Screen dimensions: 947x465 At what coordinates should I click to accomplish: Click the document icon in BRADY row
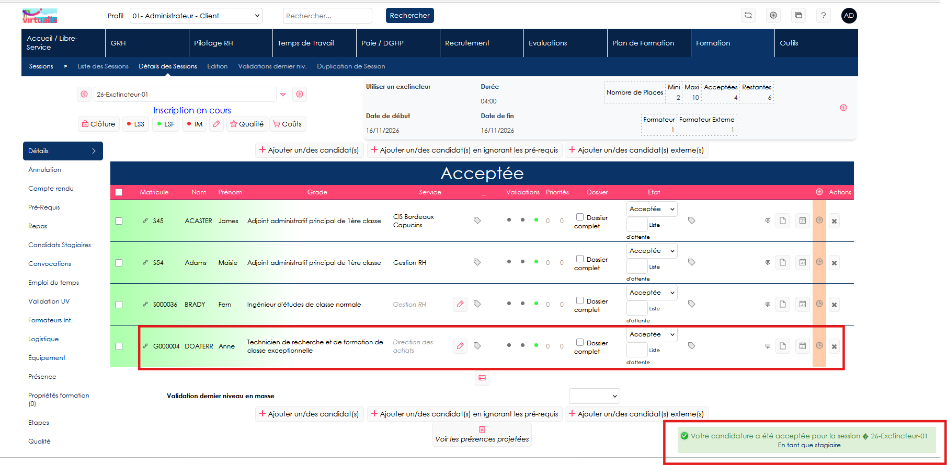click(783, 304)
